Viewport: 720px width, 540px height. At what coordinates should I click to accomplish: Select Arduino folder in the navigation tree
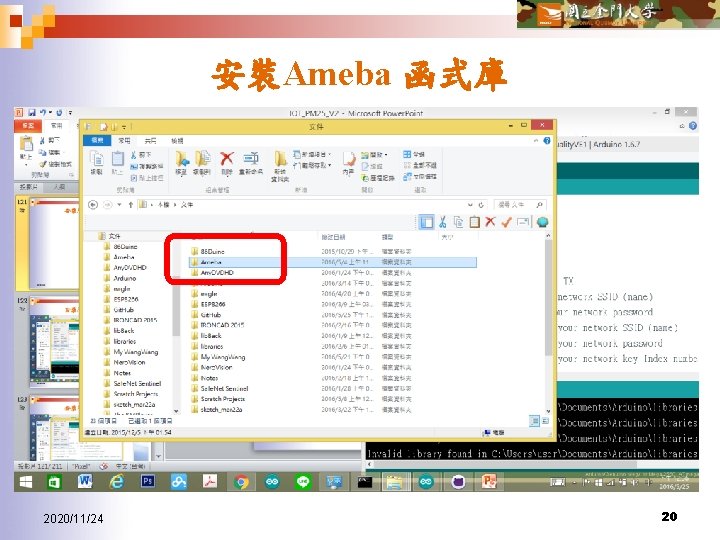120,278
